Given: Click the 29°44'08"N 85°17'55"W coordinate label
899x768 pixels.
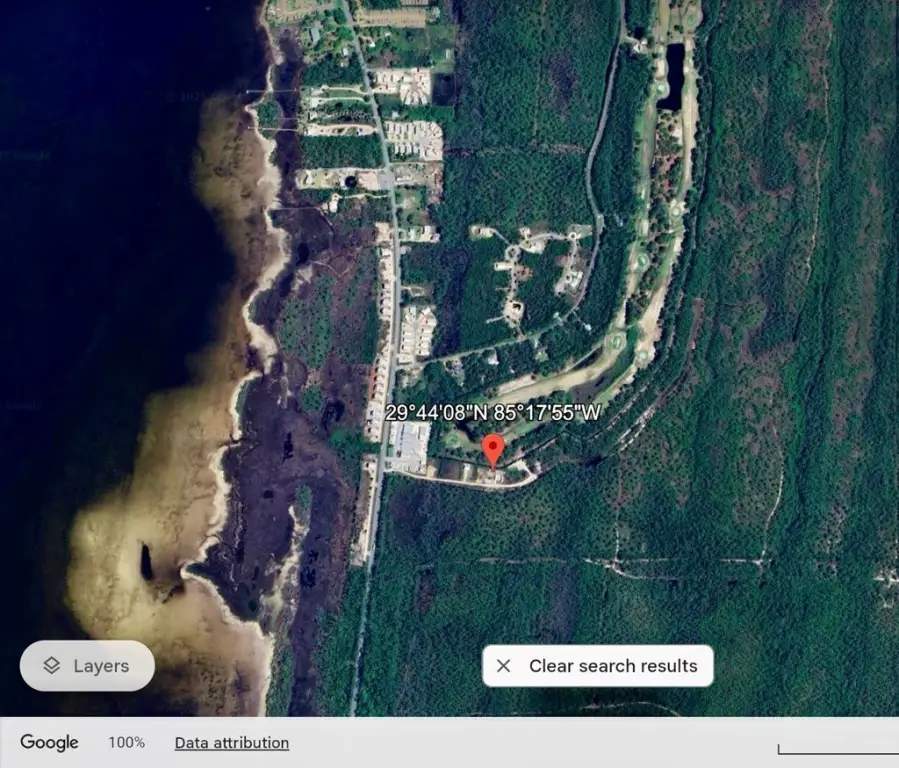Looking at the screenshot, I should point(493,413).
